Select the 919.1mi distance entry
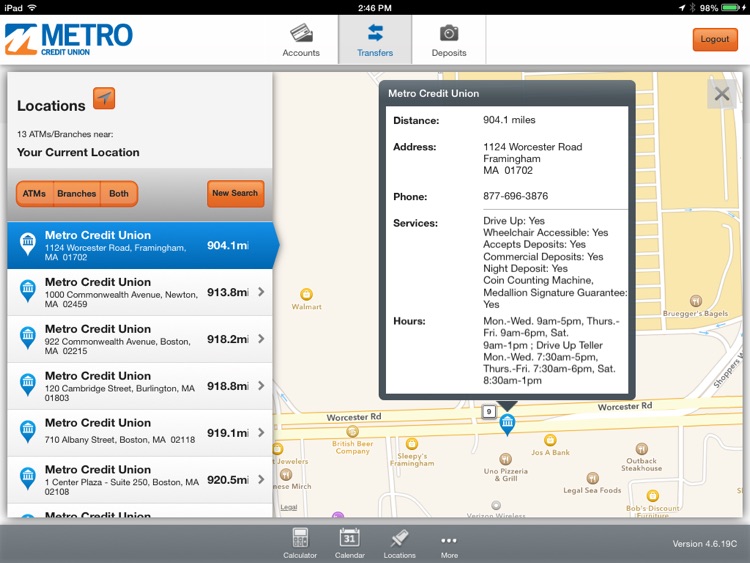 tap(228, 433)
